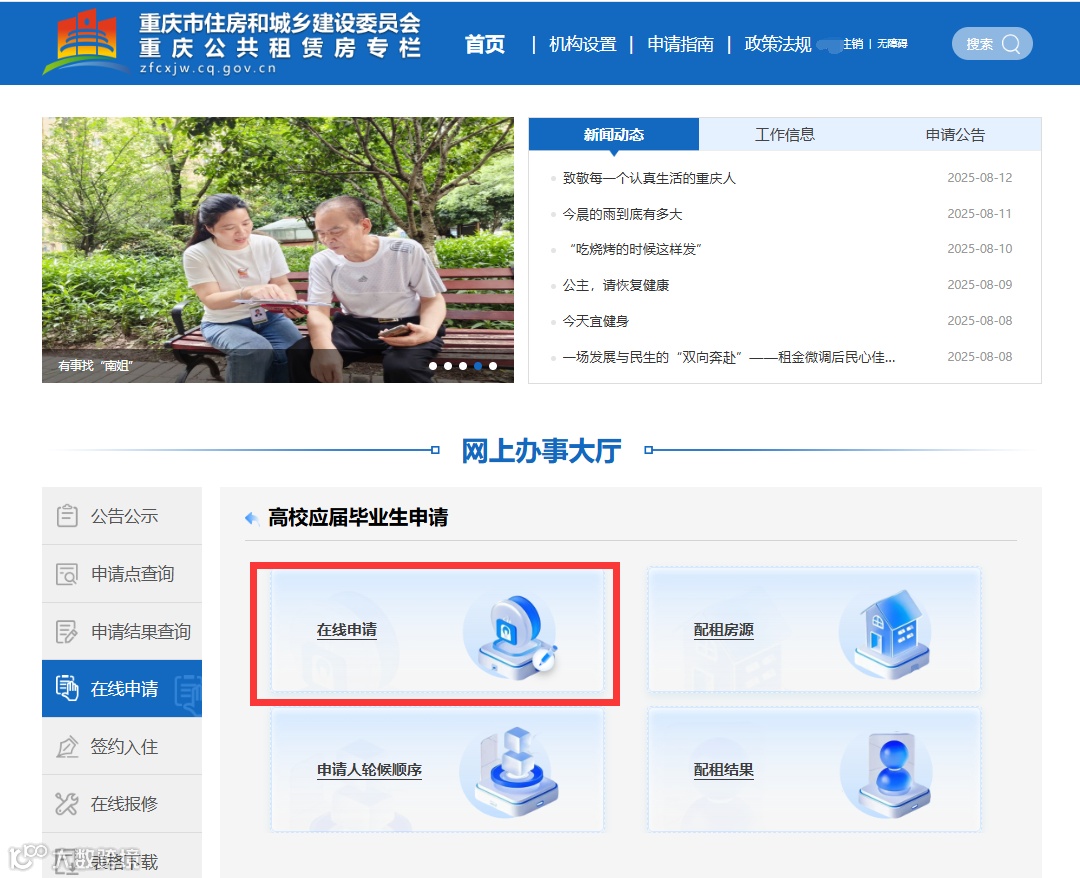
Task: Click the 申请点查询 search icon in sidebar
Action: [x=67, y=574]
